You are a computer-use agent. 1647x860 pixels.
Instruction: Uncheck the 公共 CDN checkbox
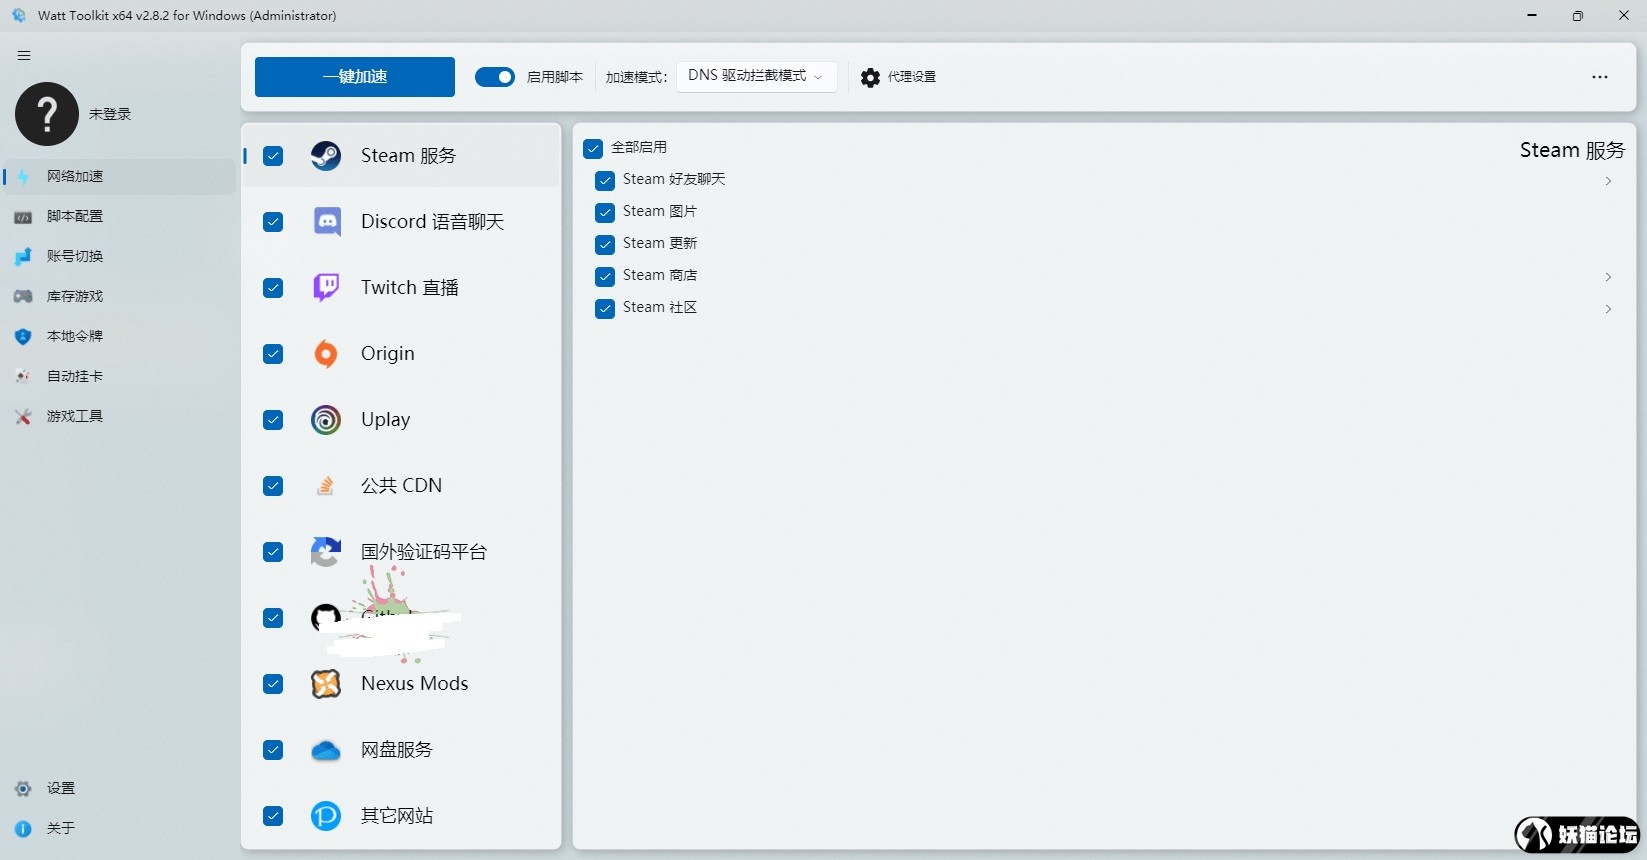pos(273,486)
